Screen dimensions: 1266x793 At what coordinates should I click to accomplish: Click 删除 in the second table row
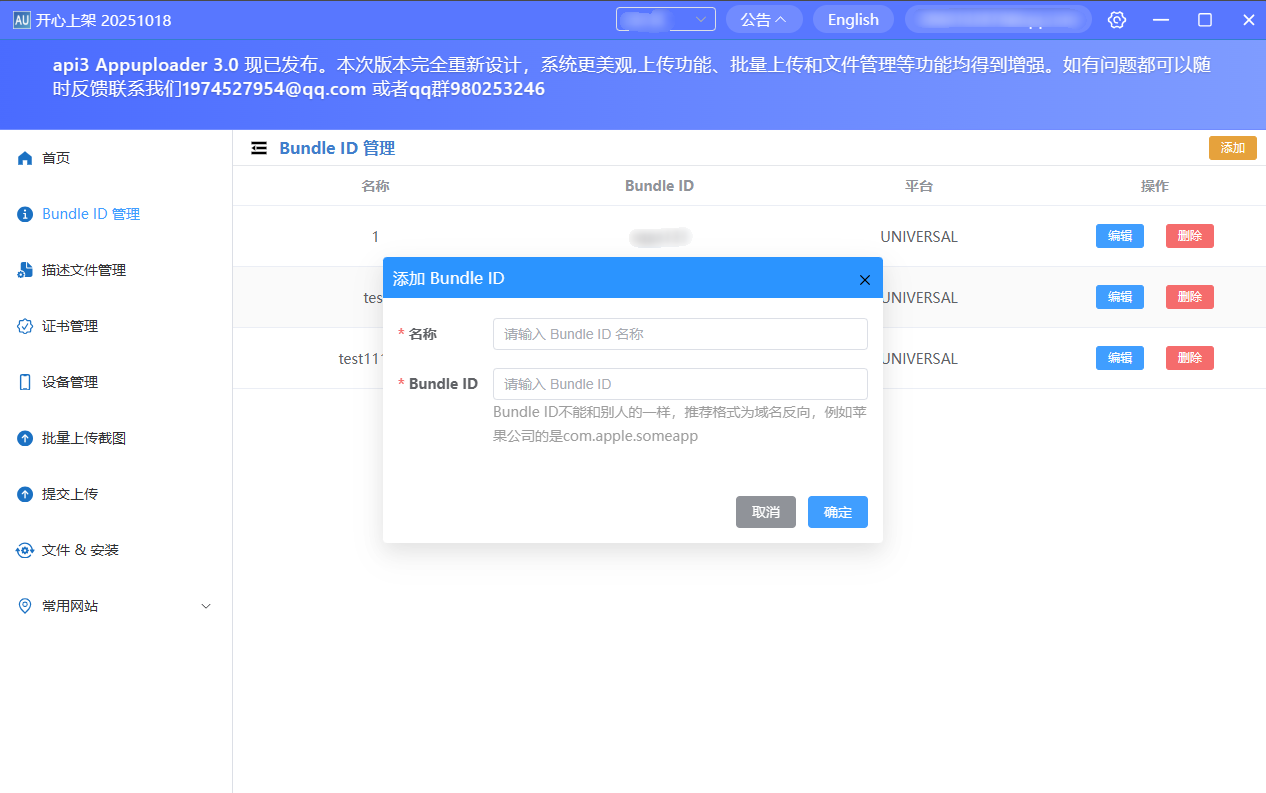click(x=1190, y=297)
